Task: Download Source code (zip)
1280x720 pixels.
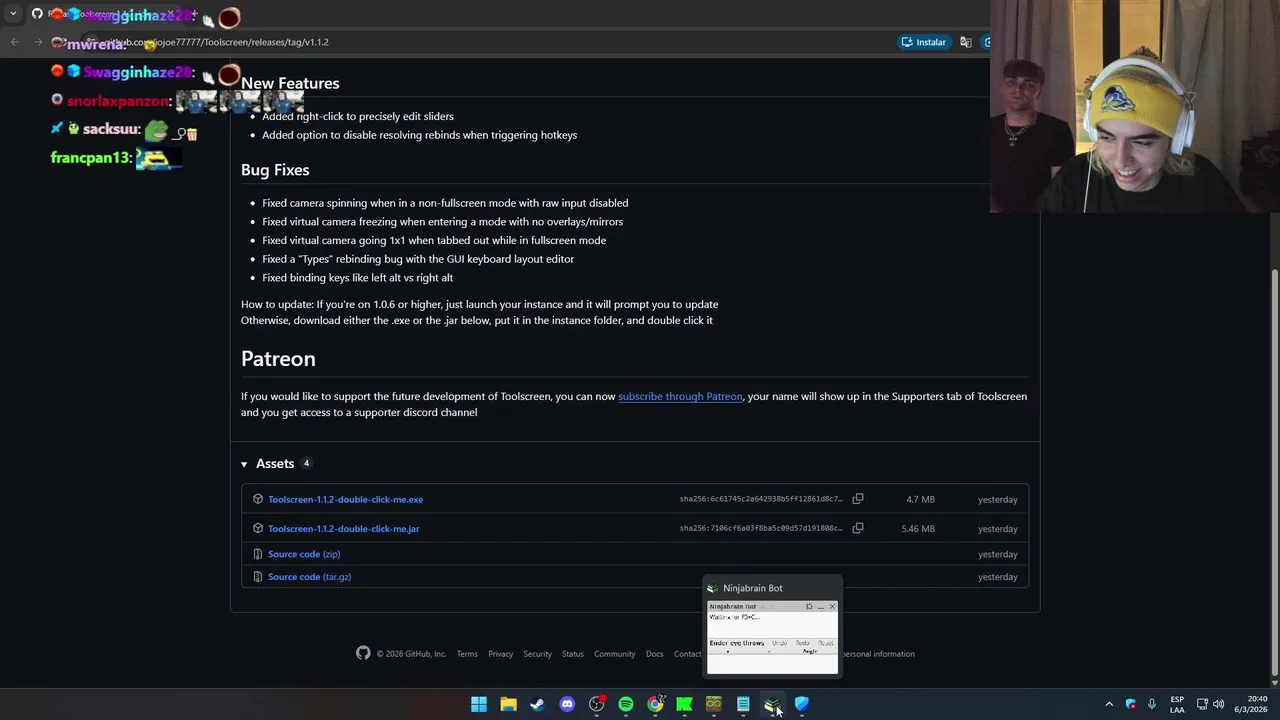Action: pos(304,554)
